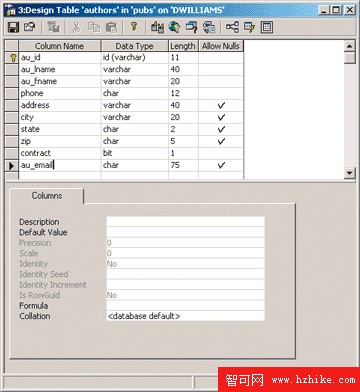This screenshot has width=360, height=392.
Task: Click the Data Type cell of au_id
Action: tap(135, 58)
